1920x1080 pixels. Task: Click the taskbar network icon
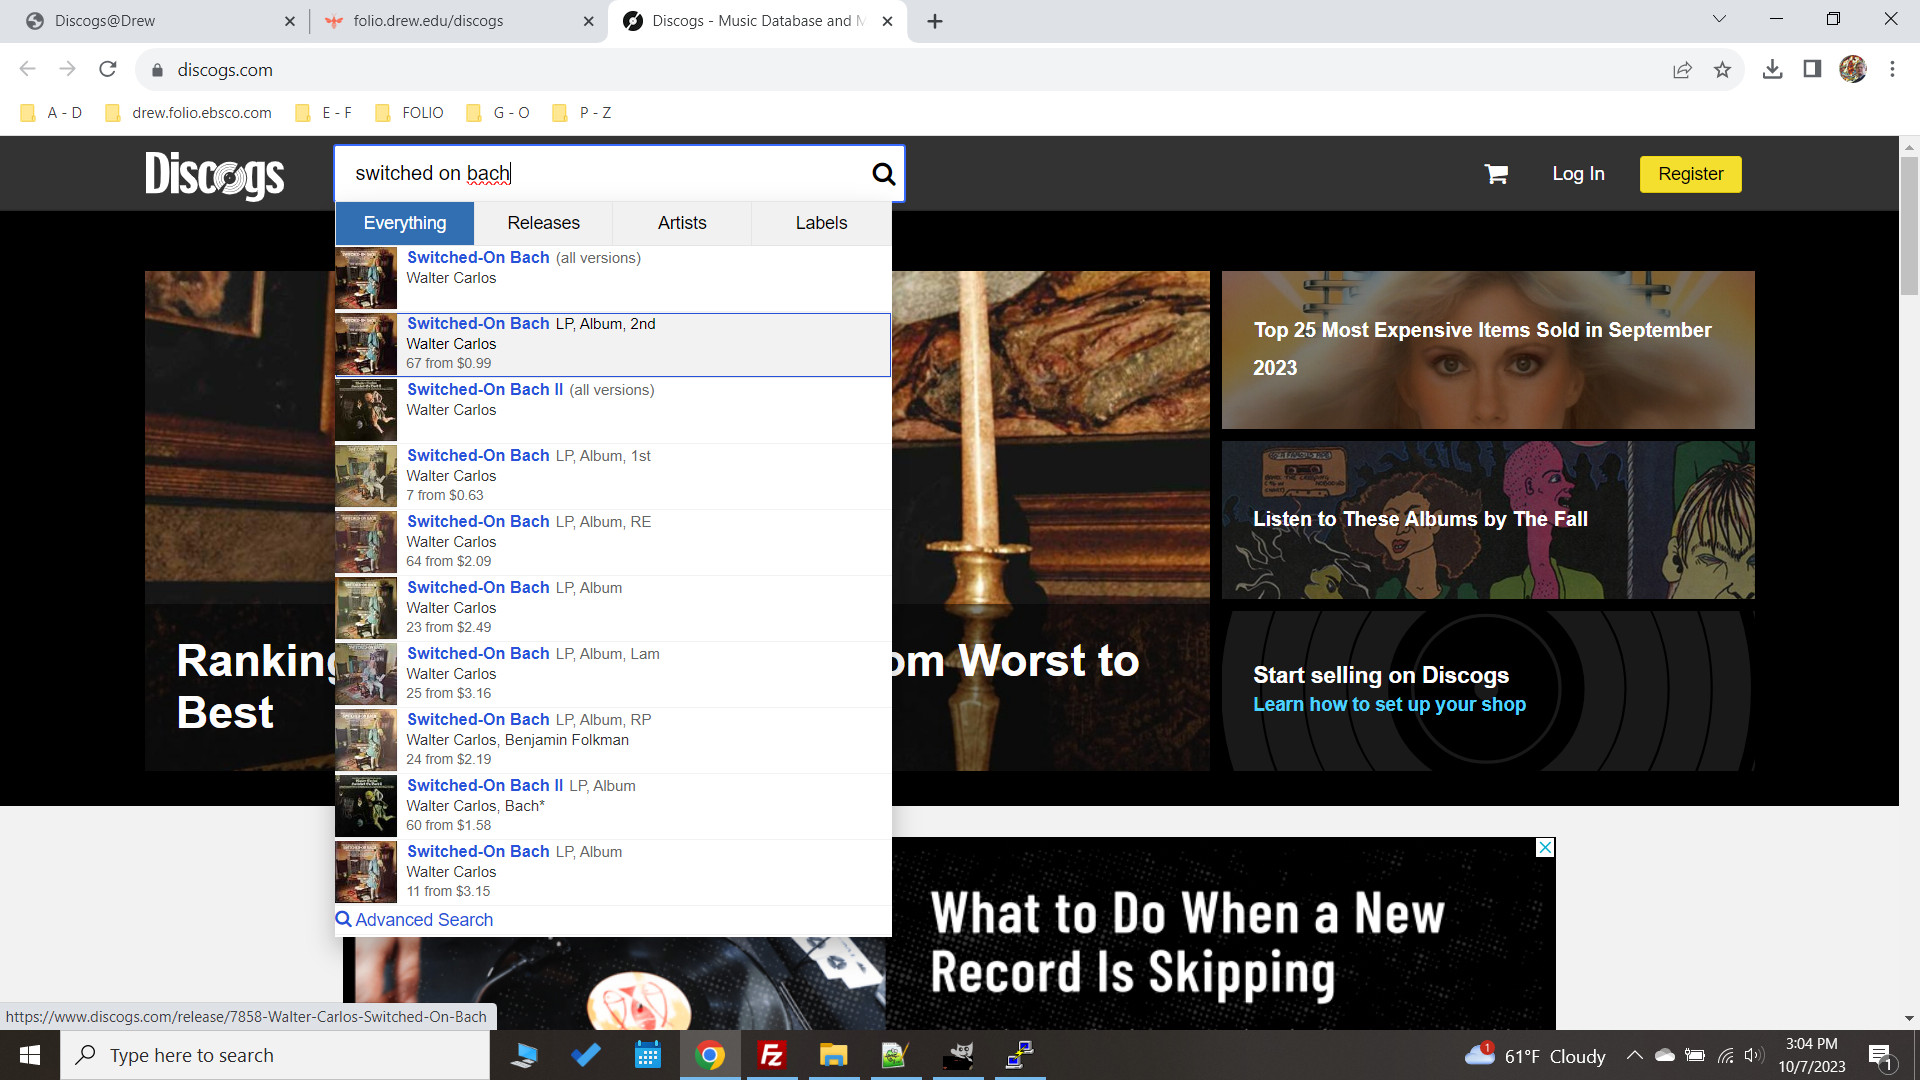click(1725, 1055)
